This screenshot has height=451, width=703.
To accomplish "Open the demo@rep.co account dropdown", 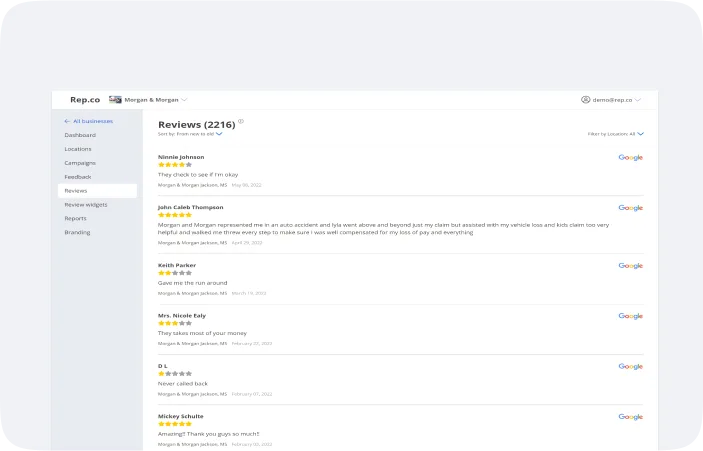I will coord(638,100).
